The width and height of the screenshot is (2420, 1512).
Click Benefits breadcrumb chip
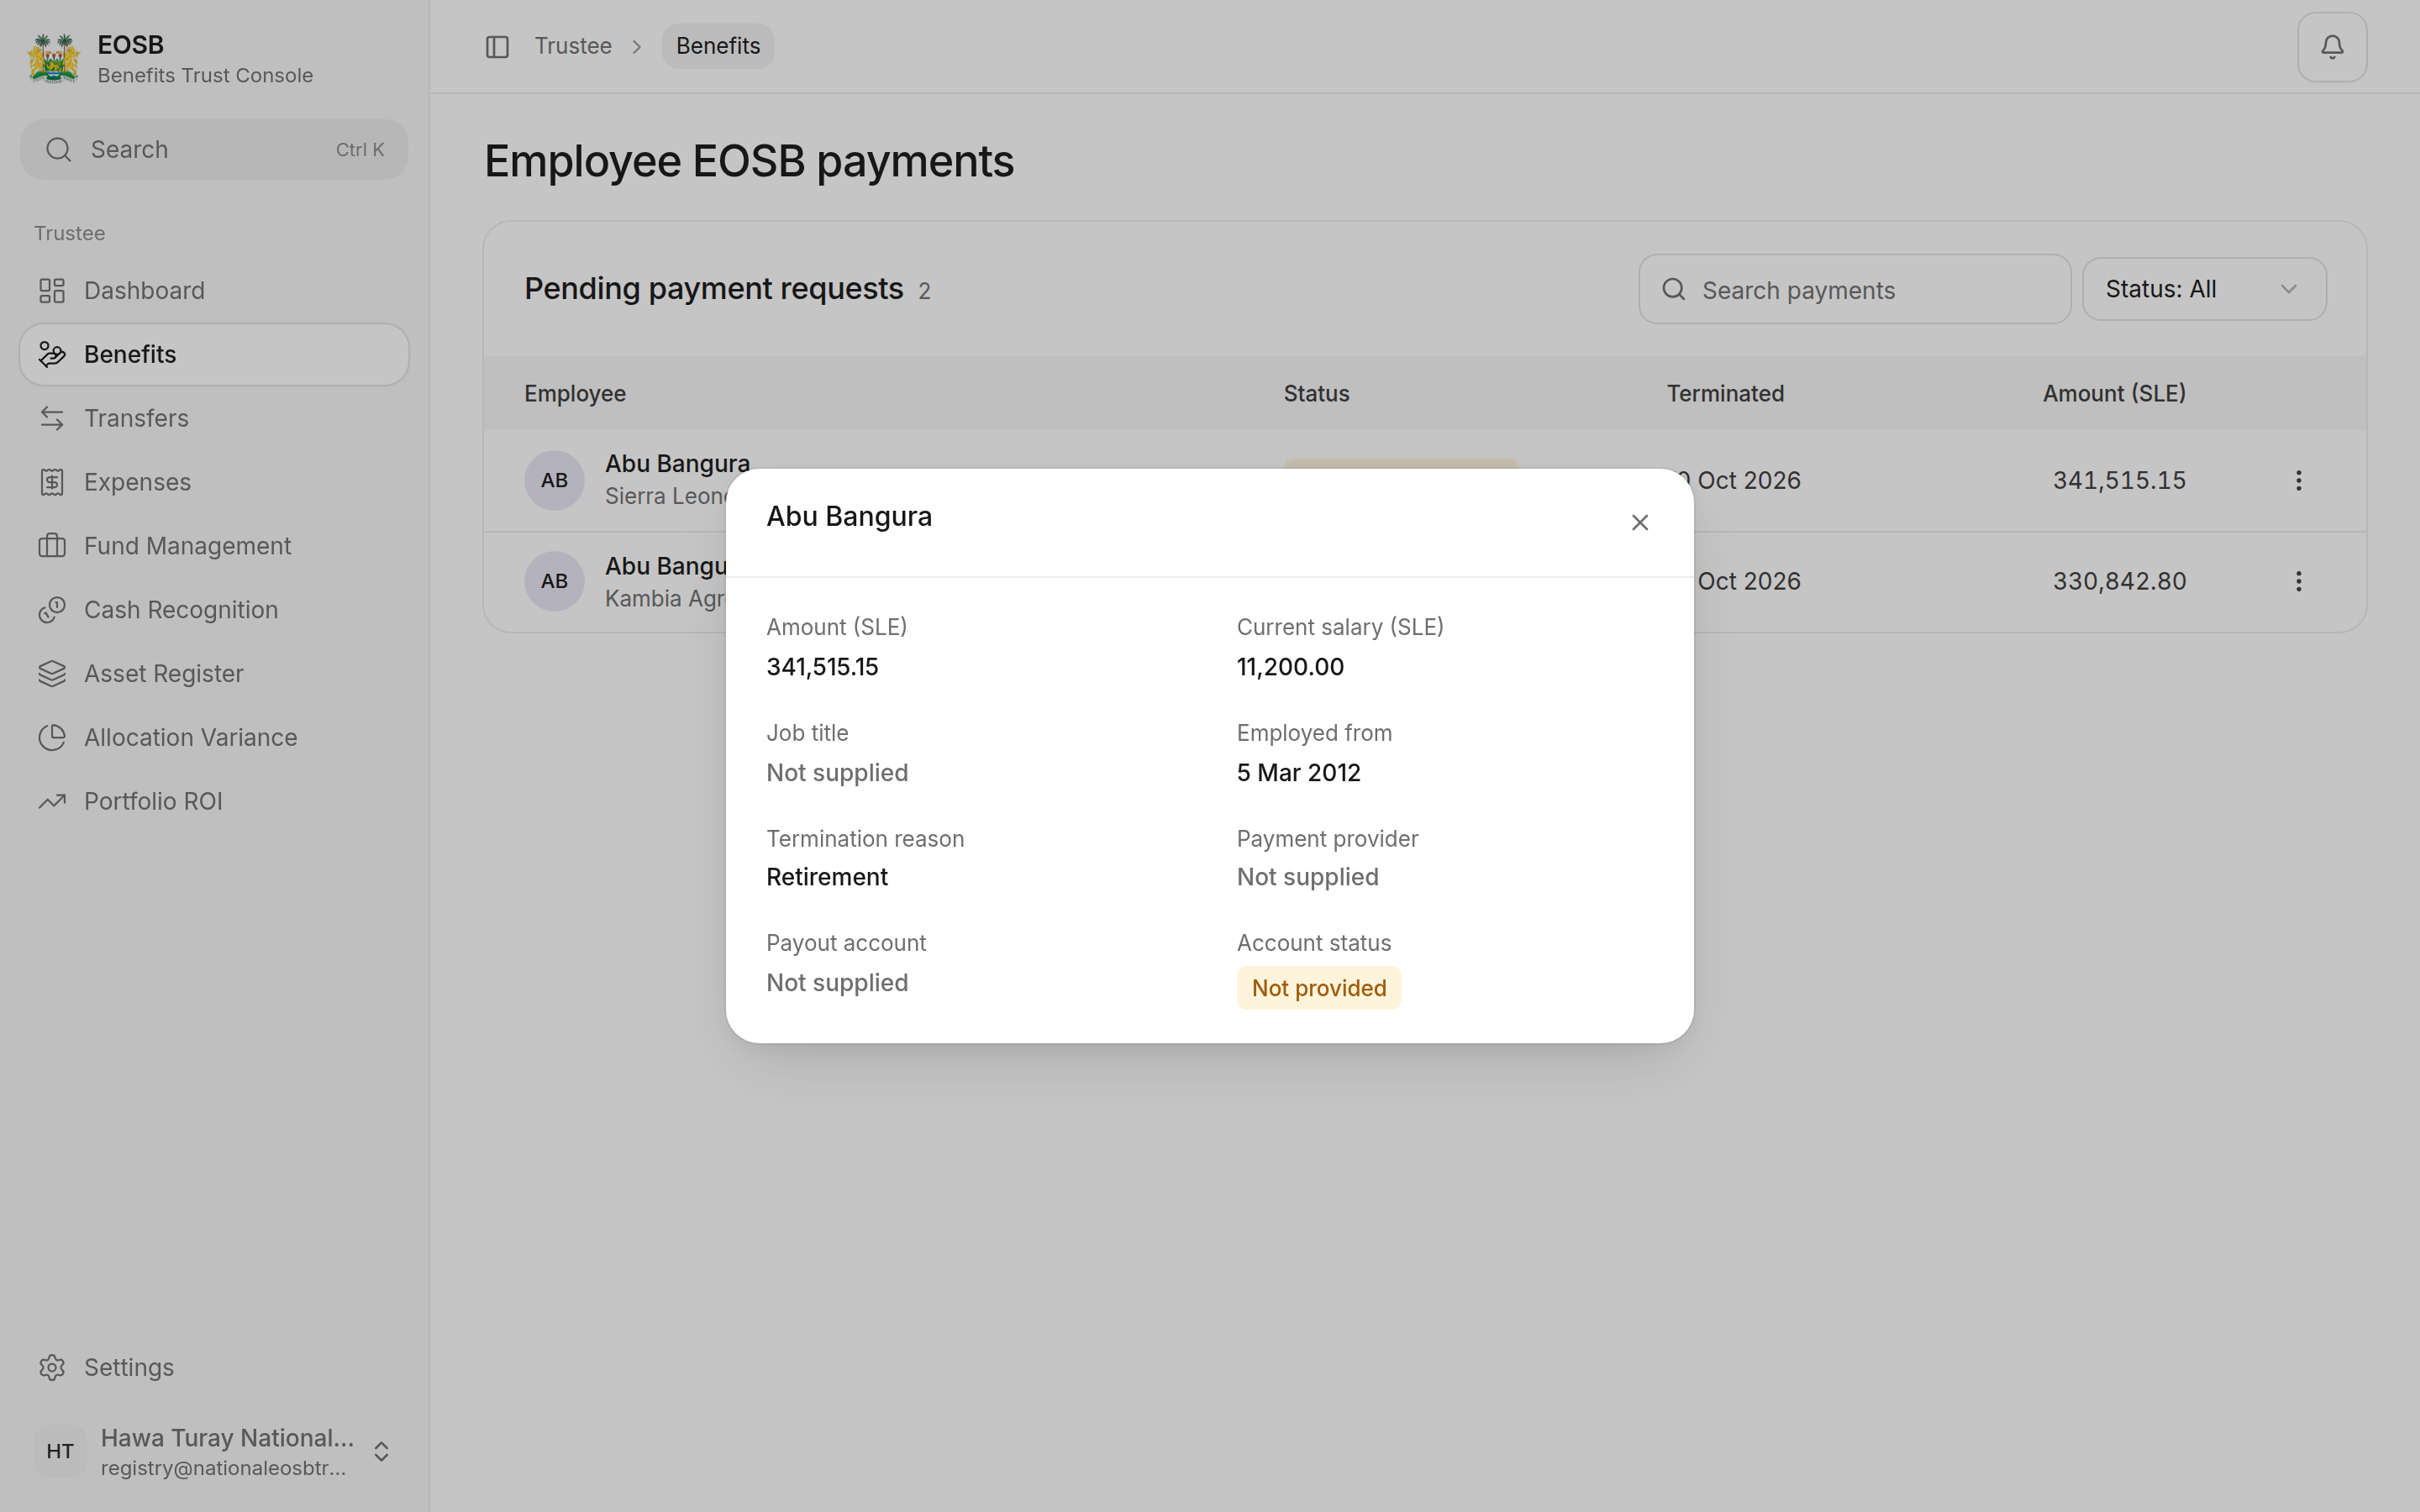click(x=718, y=47)
